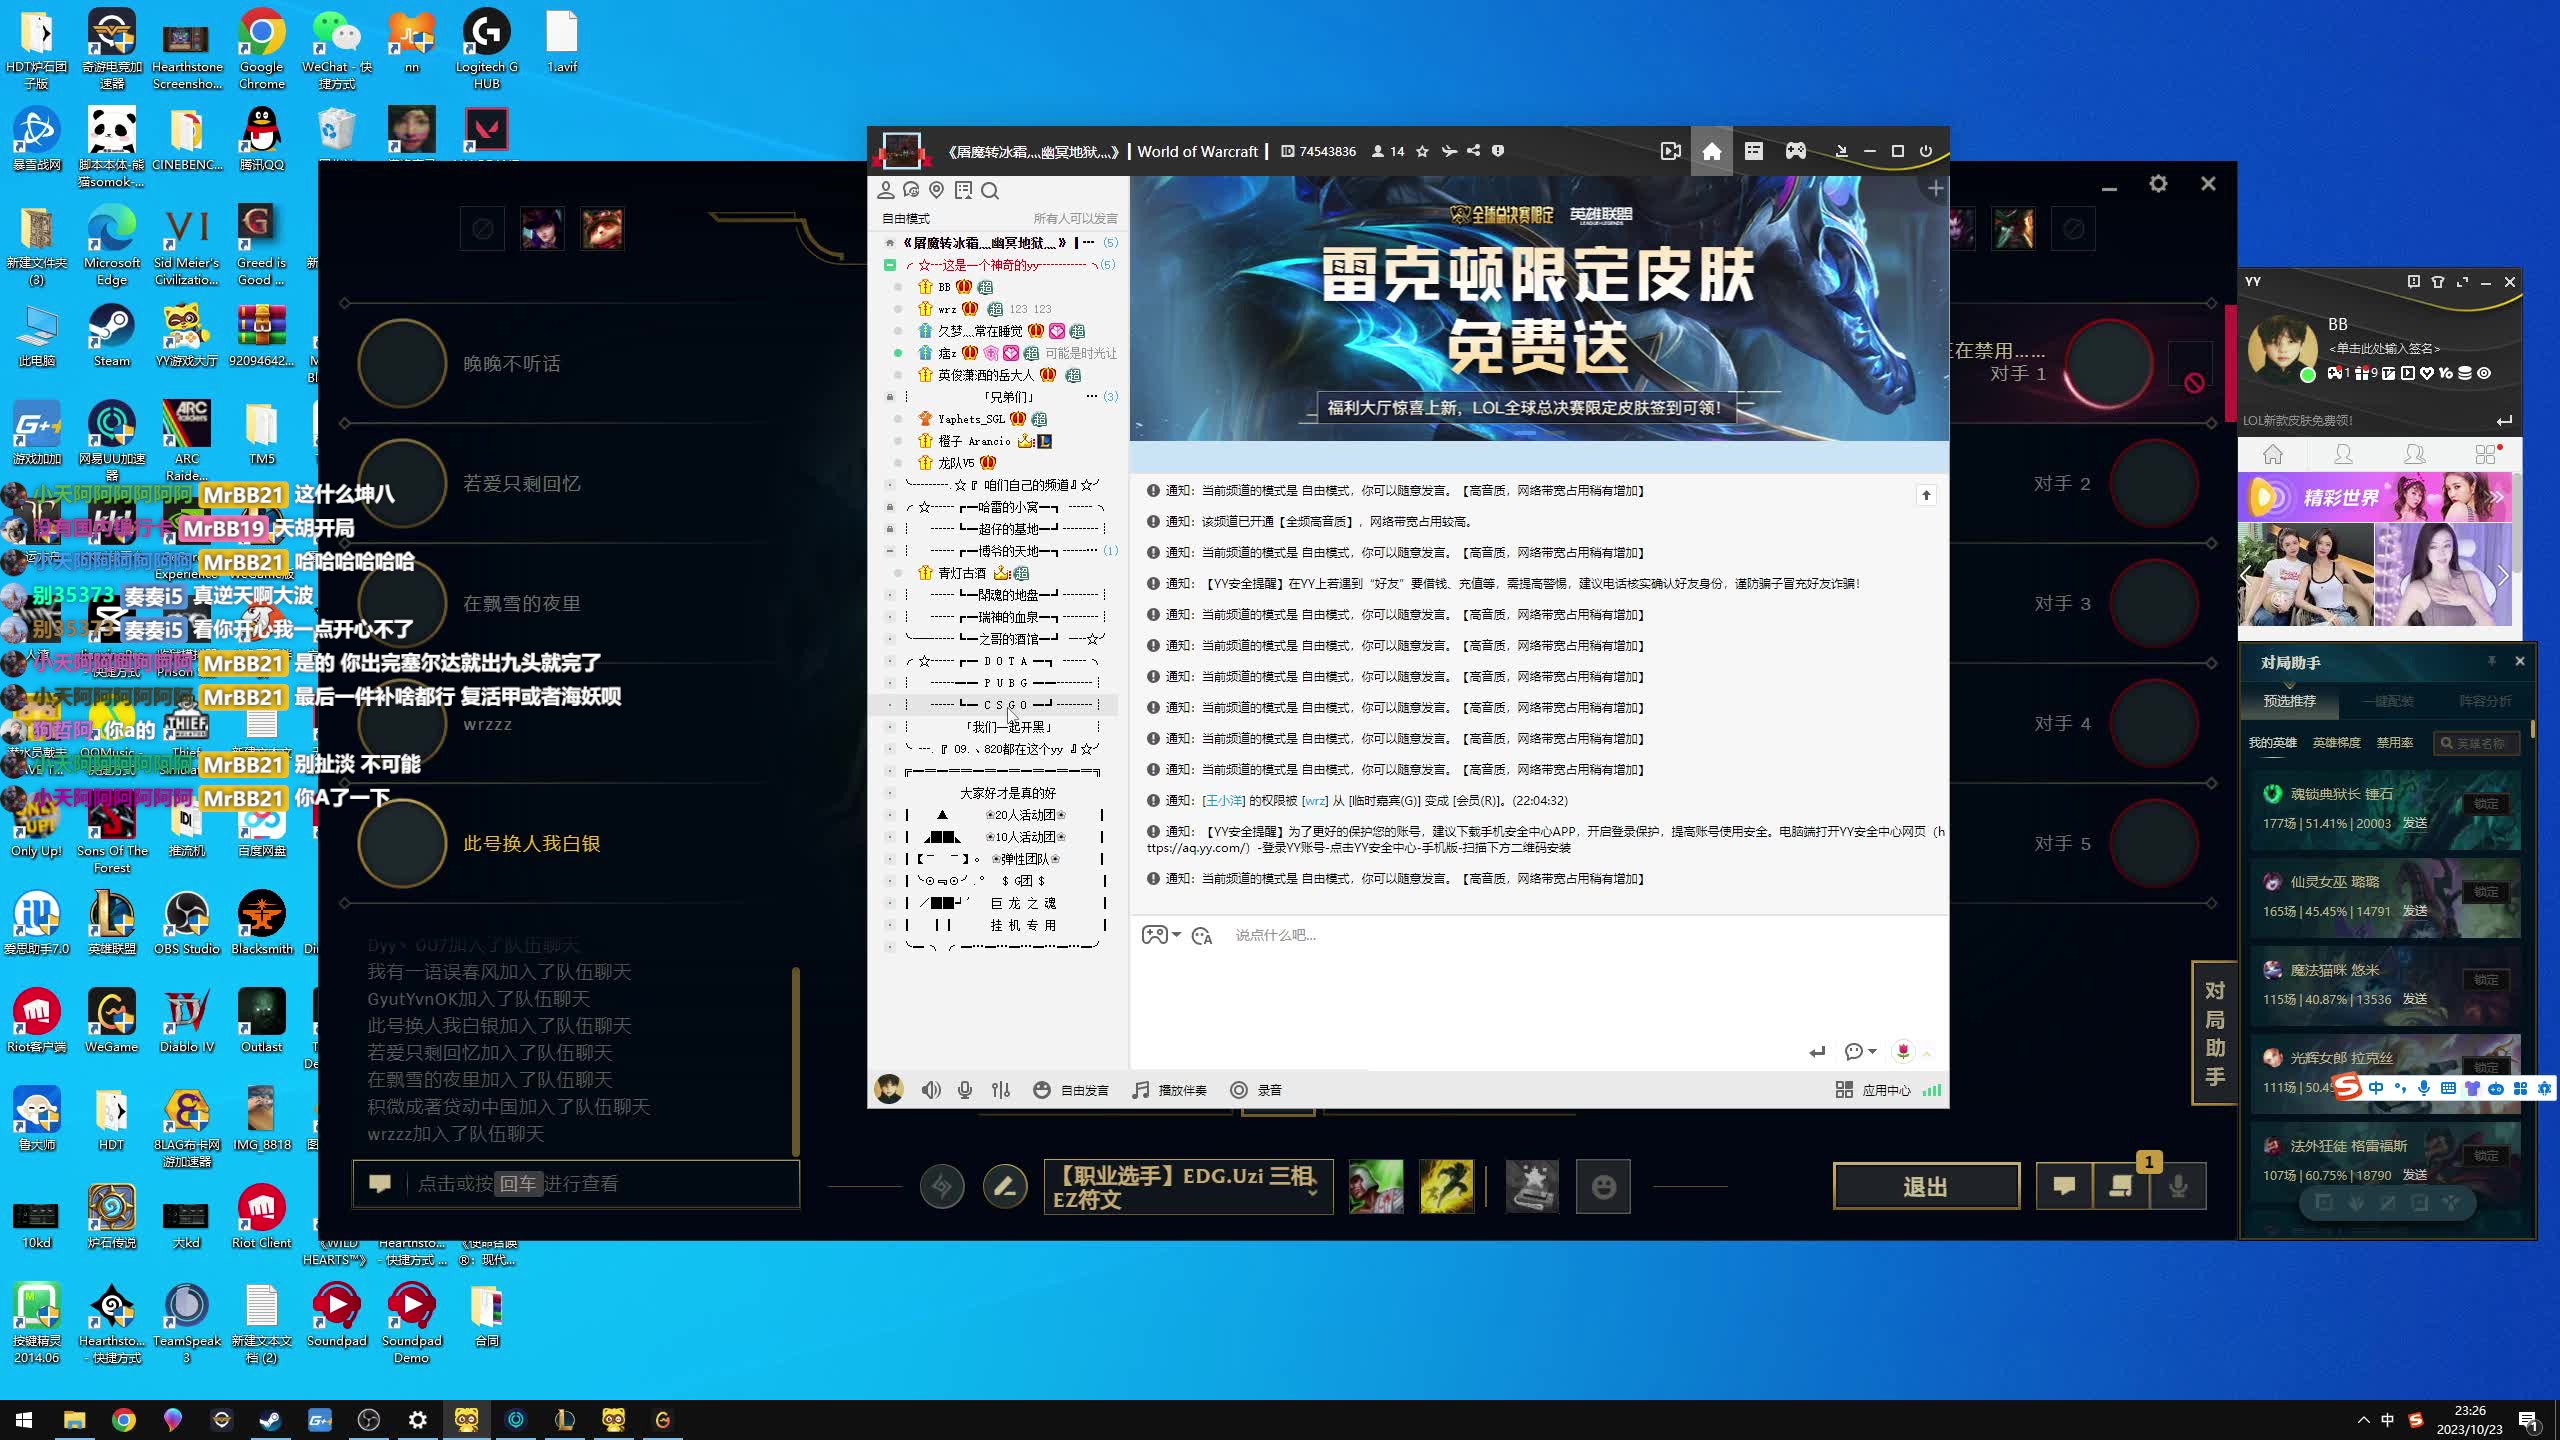Image resolution: width=2560 pixels, height=1440 pixels.
Task: Click the location pin icon above channel list
Action: [x=936, y=190]
